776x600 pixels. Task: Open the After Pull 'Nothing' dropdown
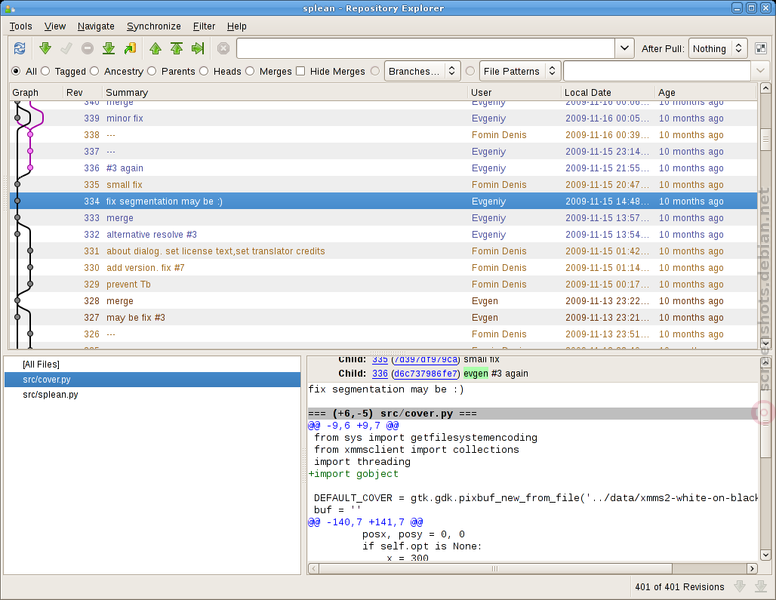pos(717,48)
